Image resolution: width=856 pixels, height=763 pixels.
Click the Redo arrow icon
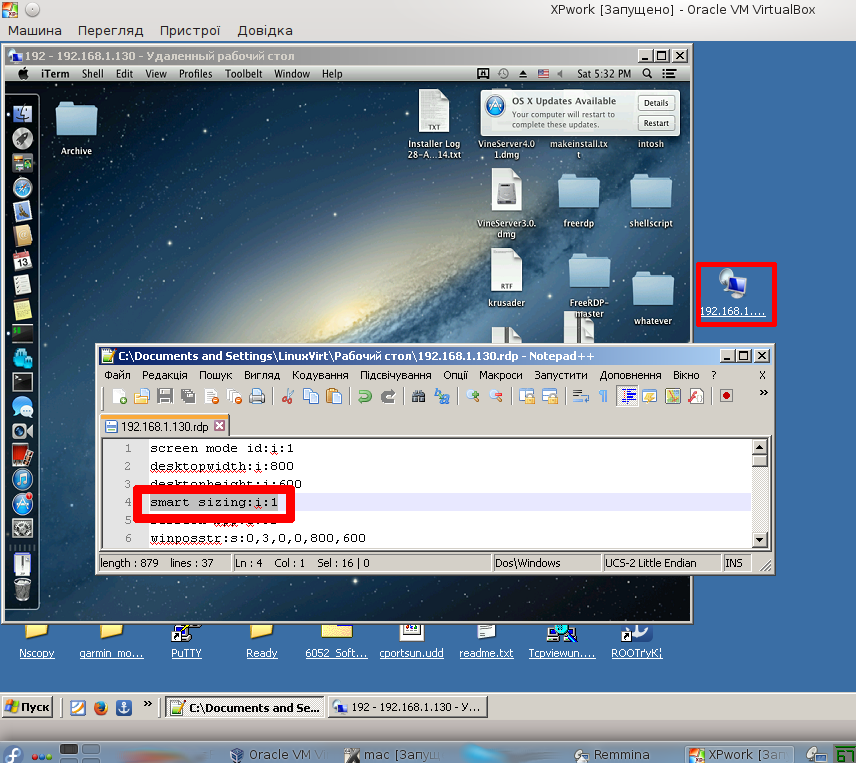point(388,396)
